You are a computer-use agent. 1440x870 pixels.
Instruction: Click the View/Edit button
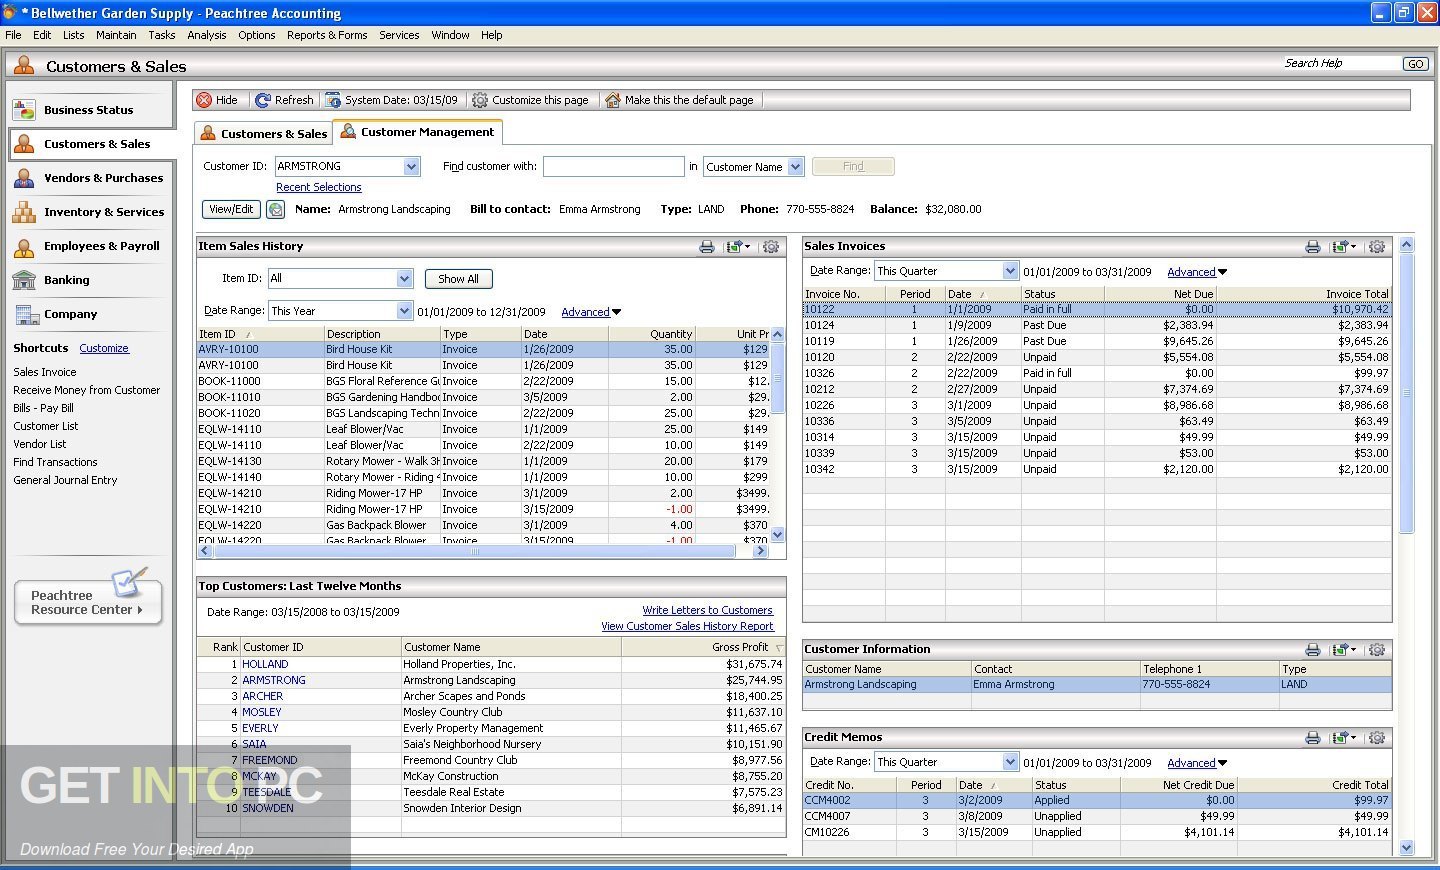[x=231, y=209]
